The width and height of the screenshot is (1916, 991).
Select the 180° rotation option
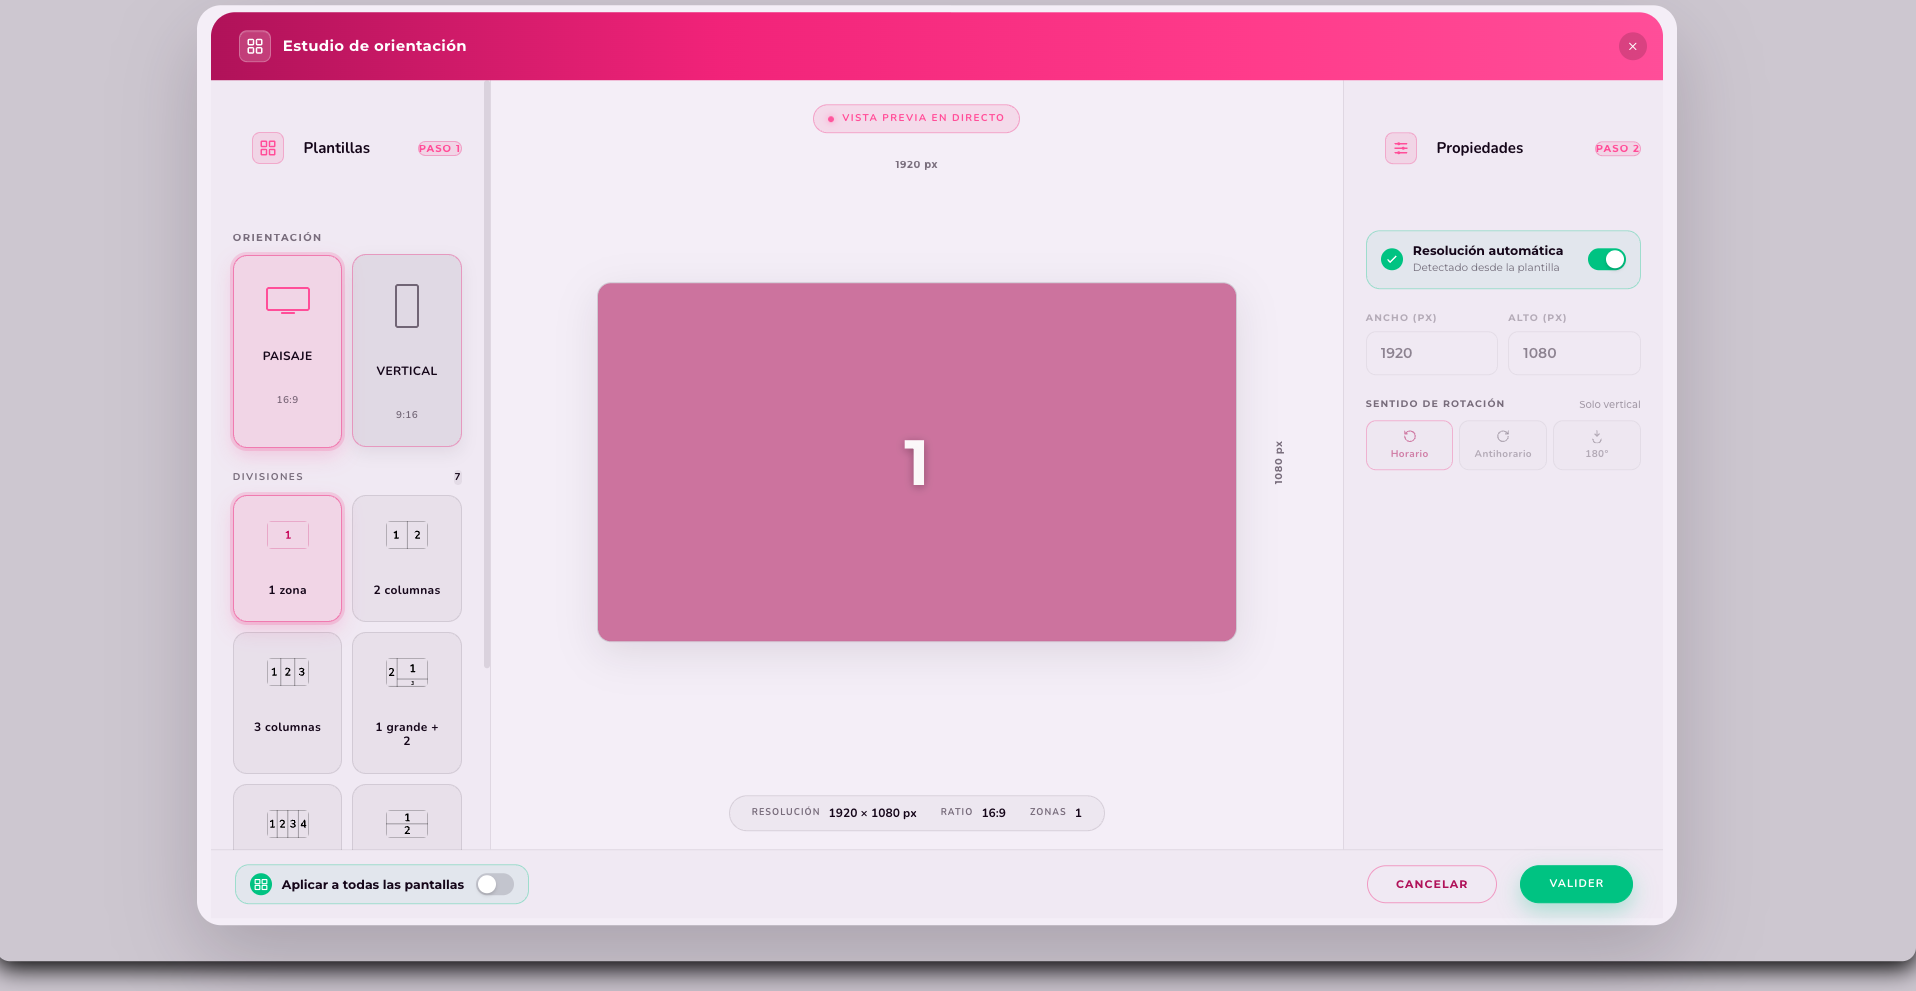1597,445
